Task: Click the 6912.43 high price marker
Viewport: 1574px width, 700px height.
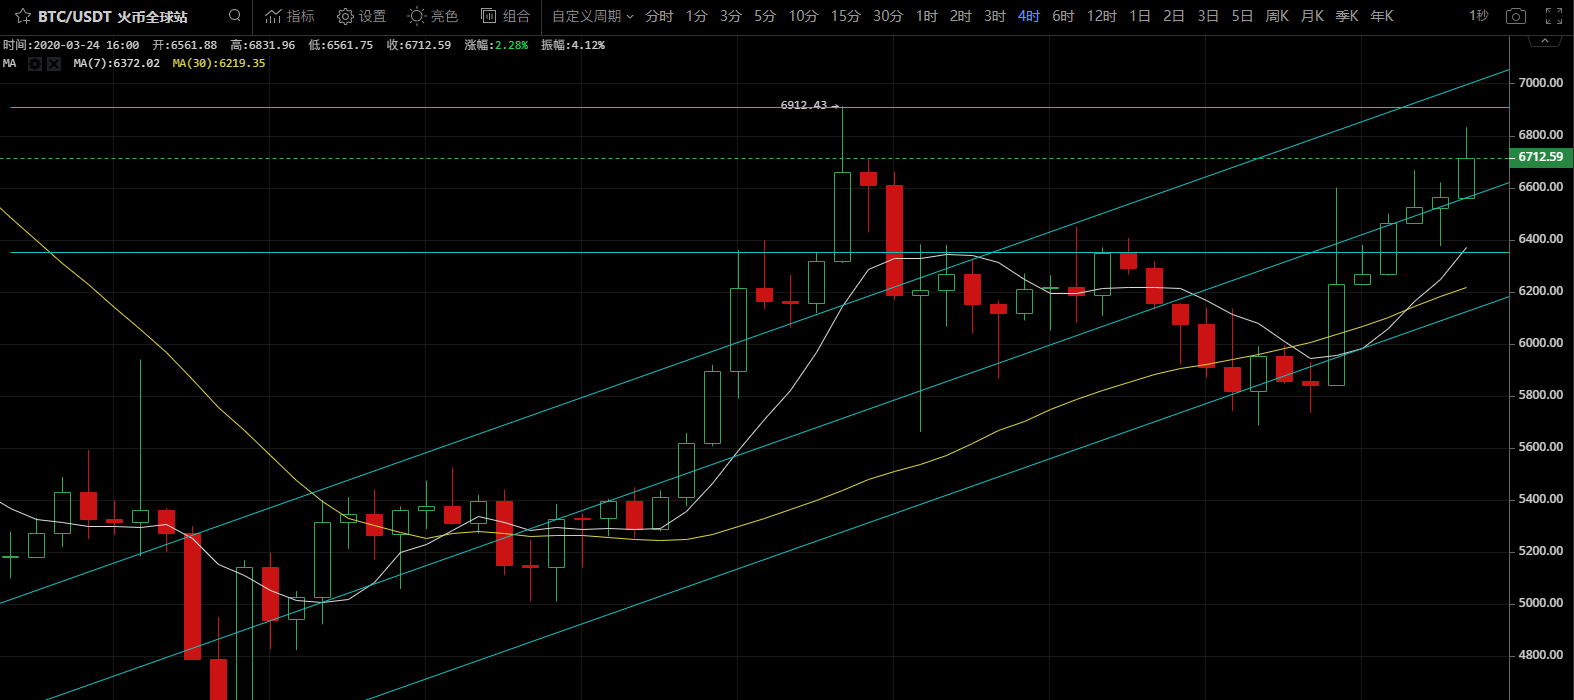Action: pos(804,105)
